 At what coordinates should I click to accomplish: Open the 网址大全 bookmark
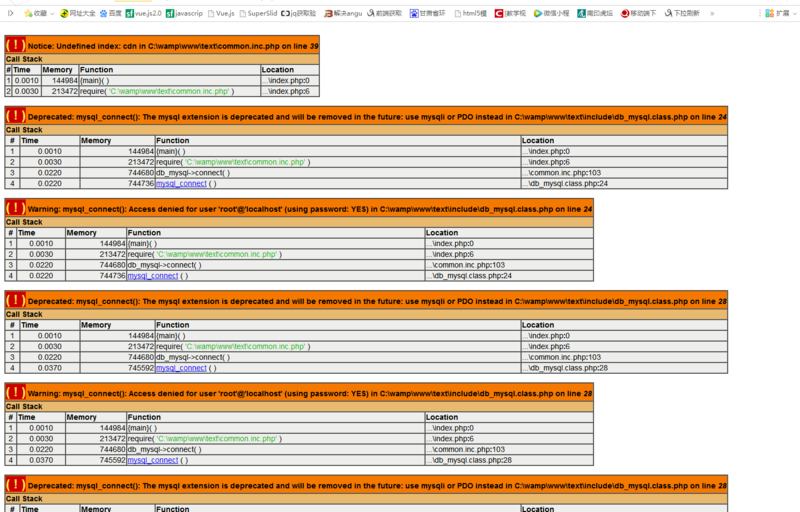coord(78,13)
